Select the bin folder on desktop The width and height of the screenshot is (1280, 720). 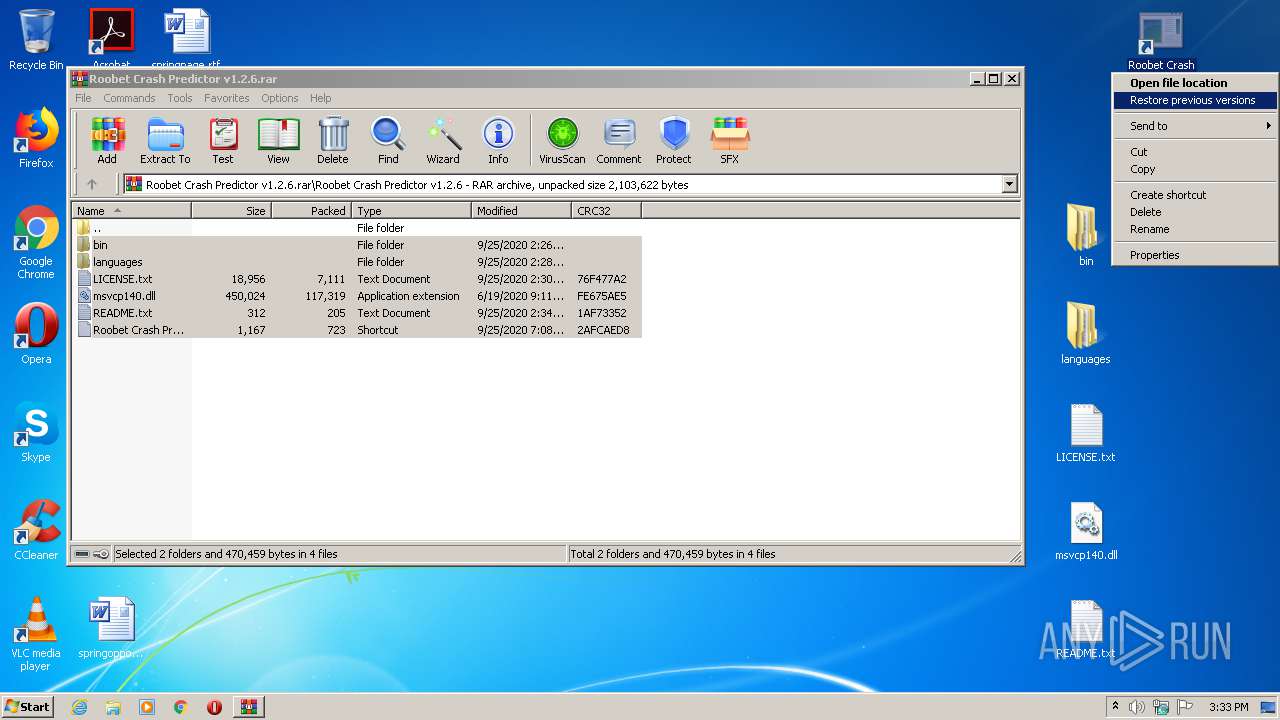tap(1086, 236)
